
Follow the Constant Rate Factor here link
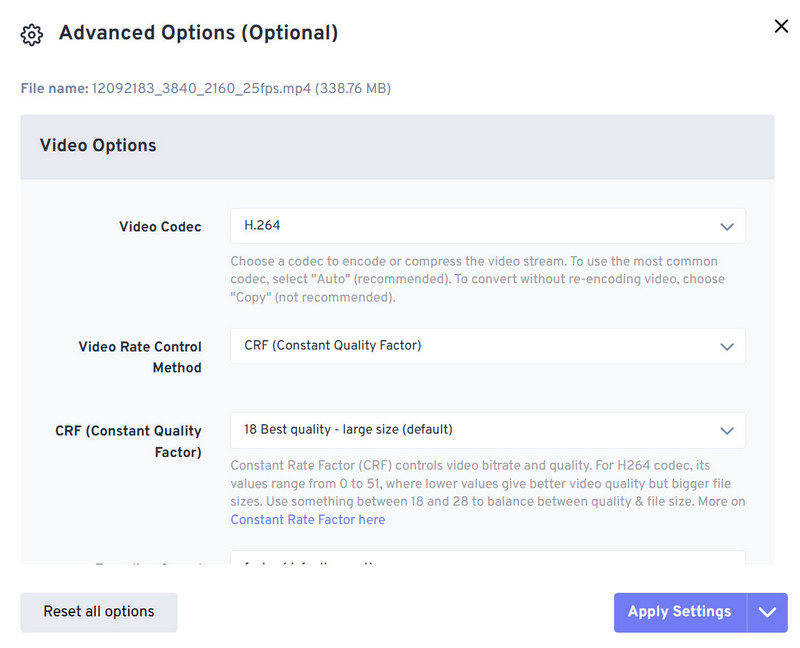[x=307, y=520]
